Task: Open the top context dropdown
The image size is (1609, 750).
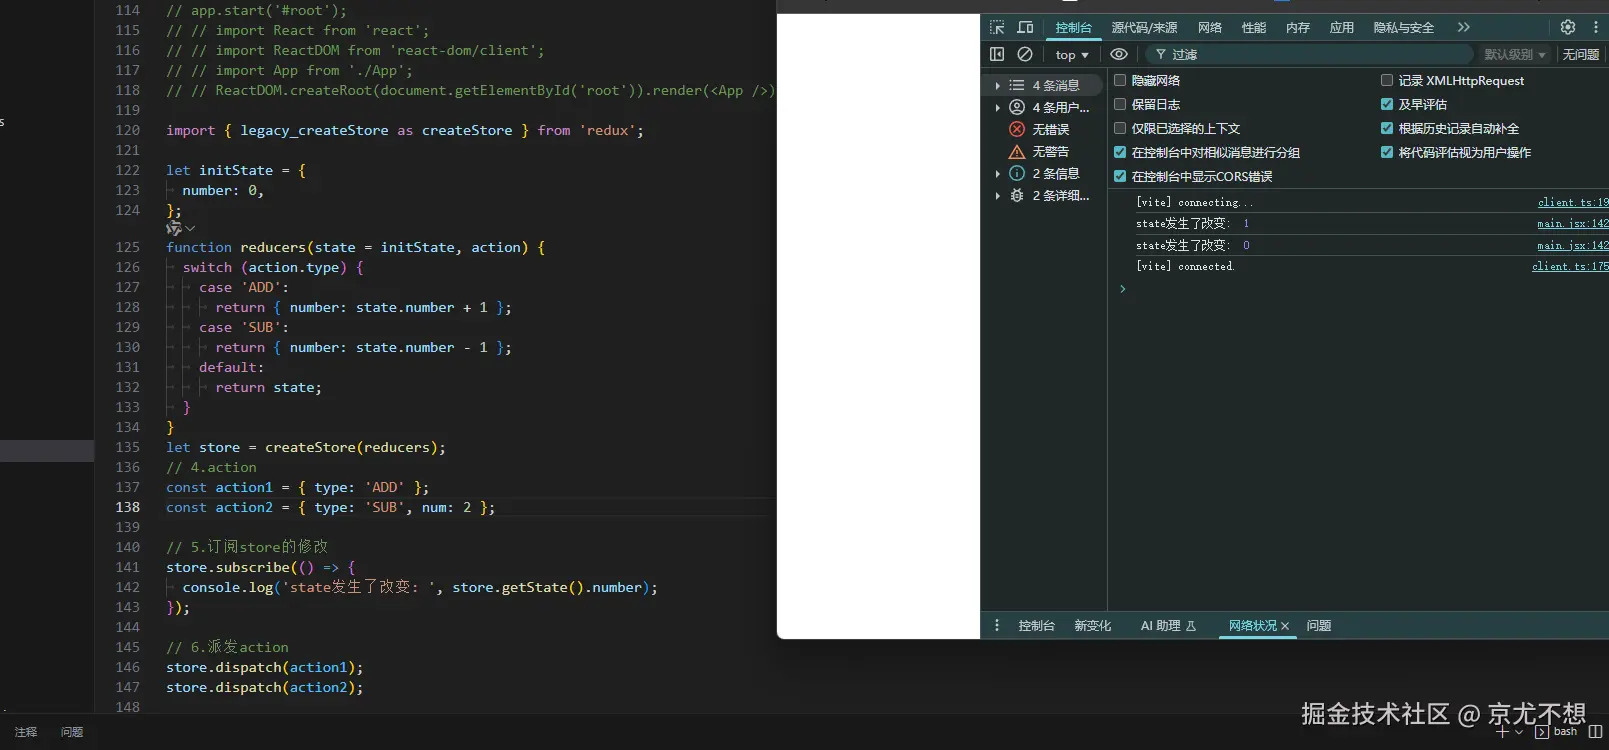Action: pos(1072,55)
